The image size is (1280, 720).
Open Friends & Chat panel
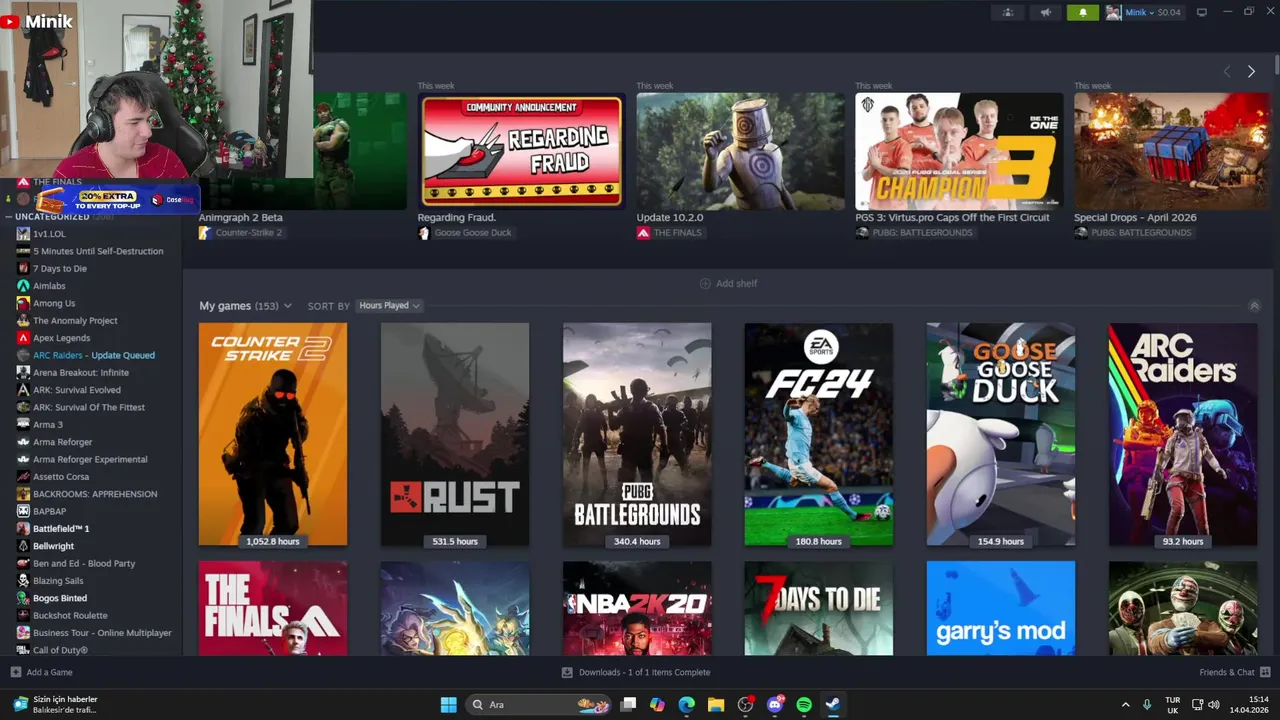pos(1235,672)
